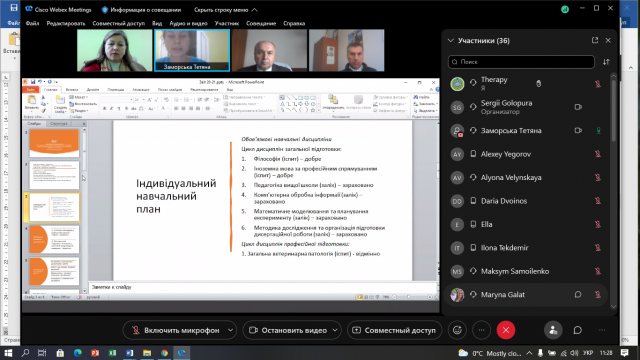Click the Совместный доступ share button

pyautogui.click(x=394, y=330)
